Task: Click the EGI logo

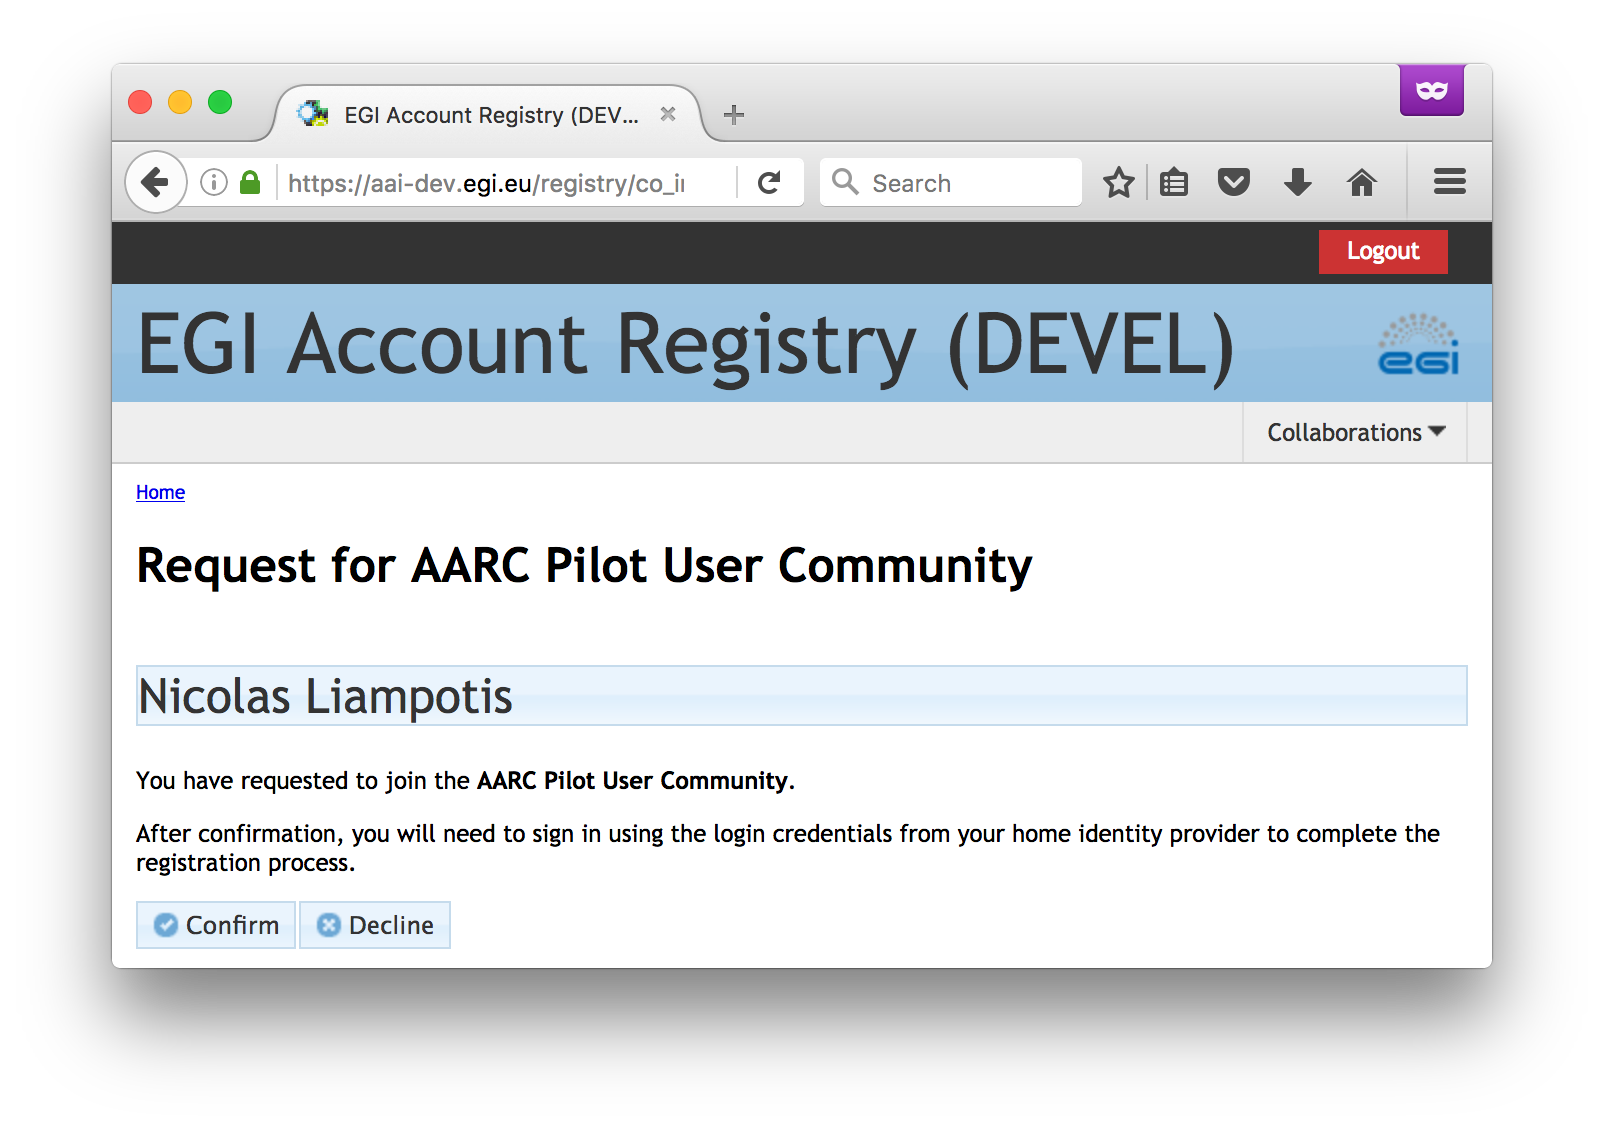Action: coord(1418,344)
